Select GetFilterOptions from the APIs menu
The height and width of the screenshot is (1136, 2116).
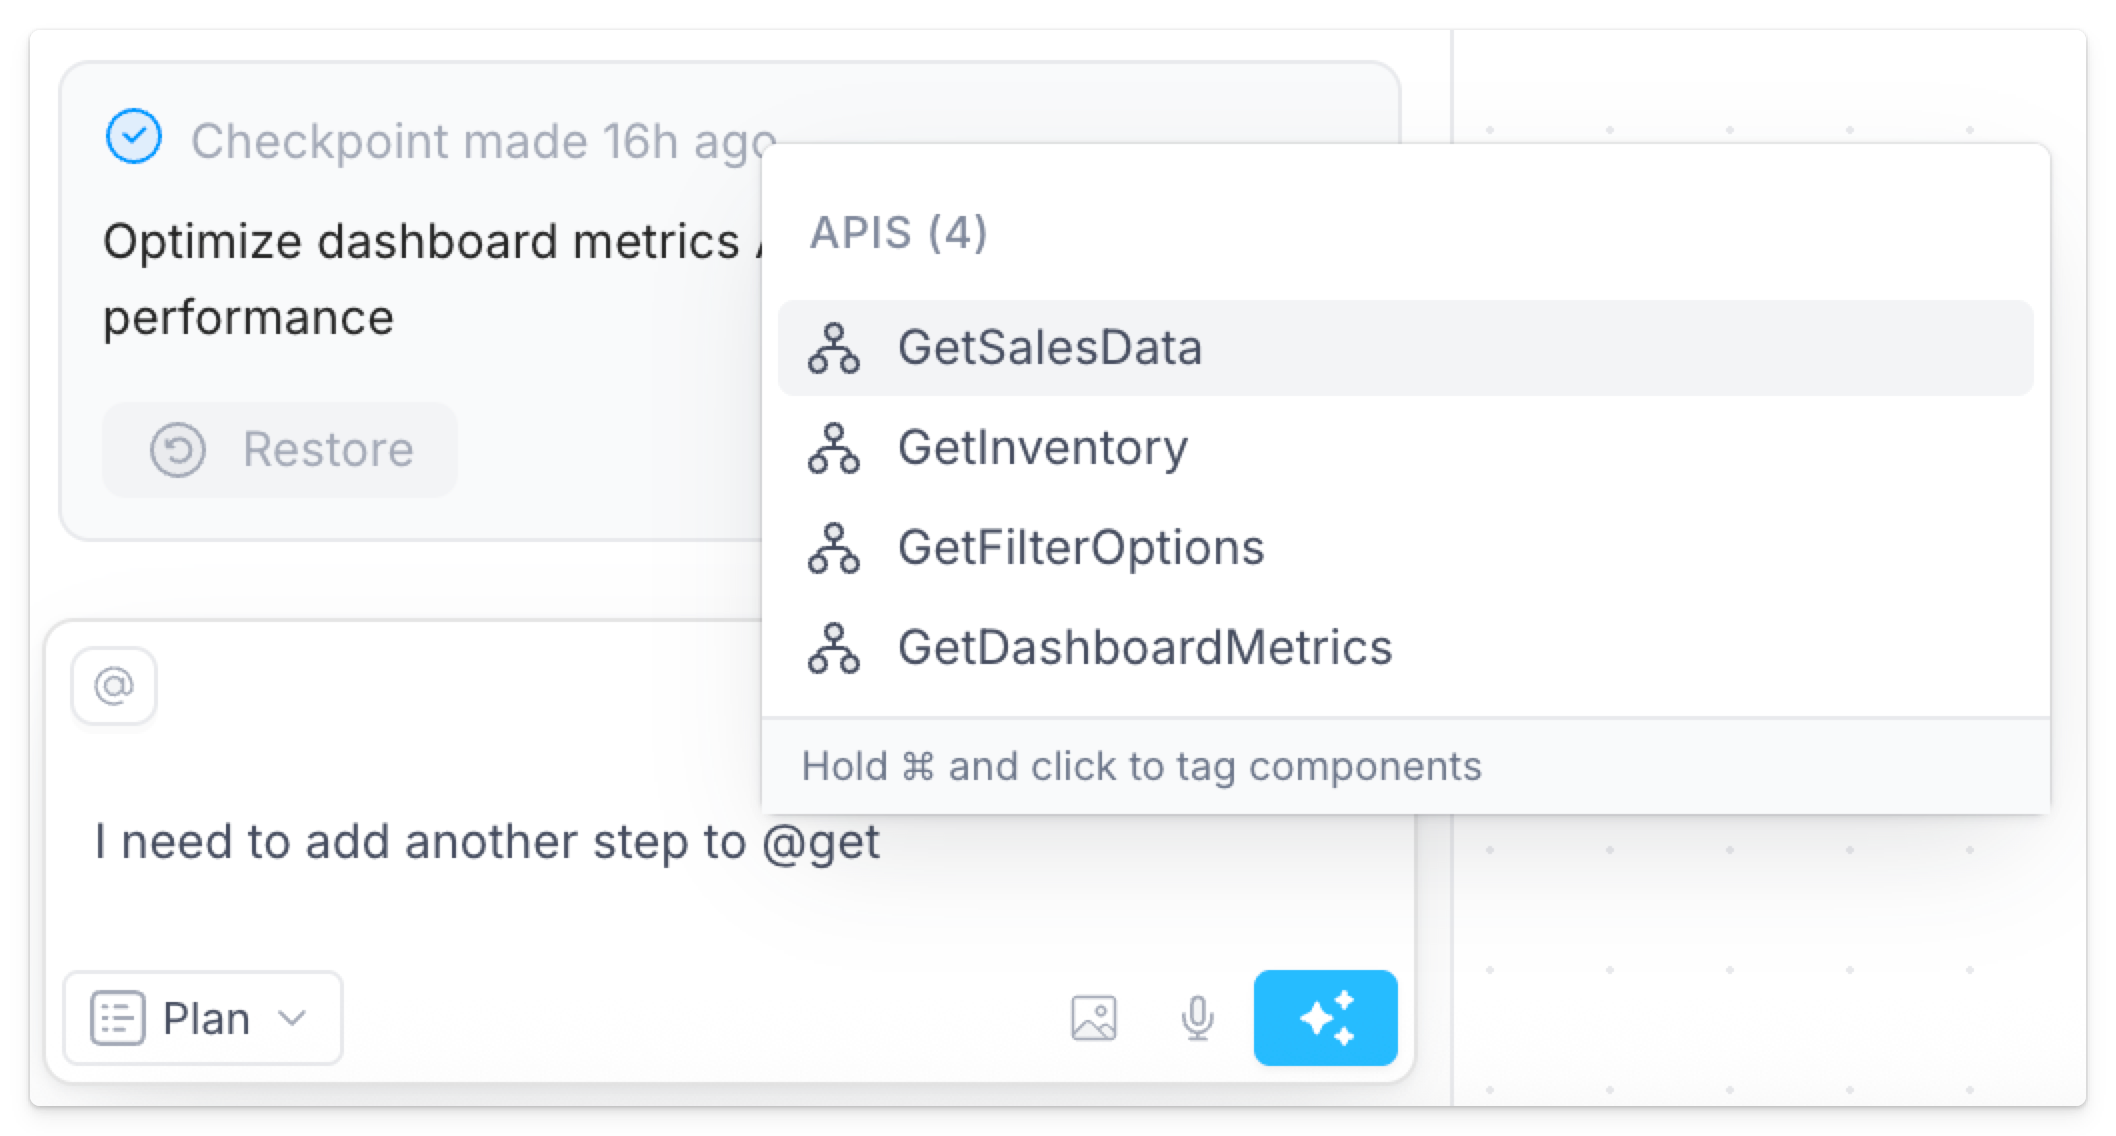pyautogui.click(x=1082, y=548)
